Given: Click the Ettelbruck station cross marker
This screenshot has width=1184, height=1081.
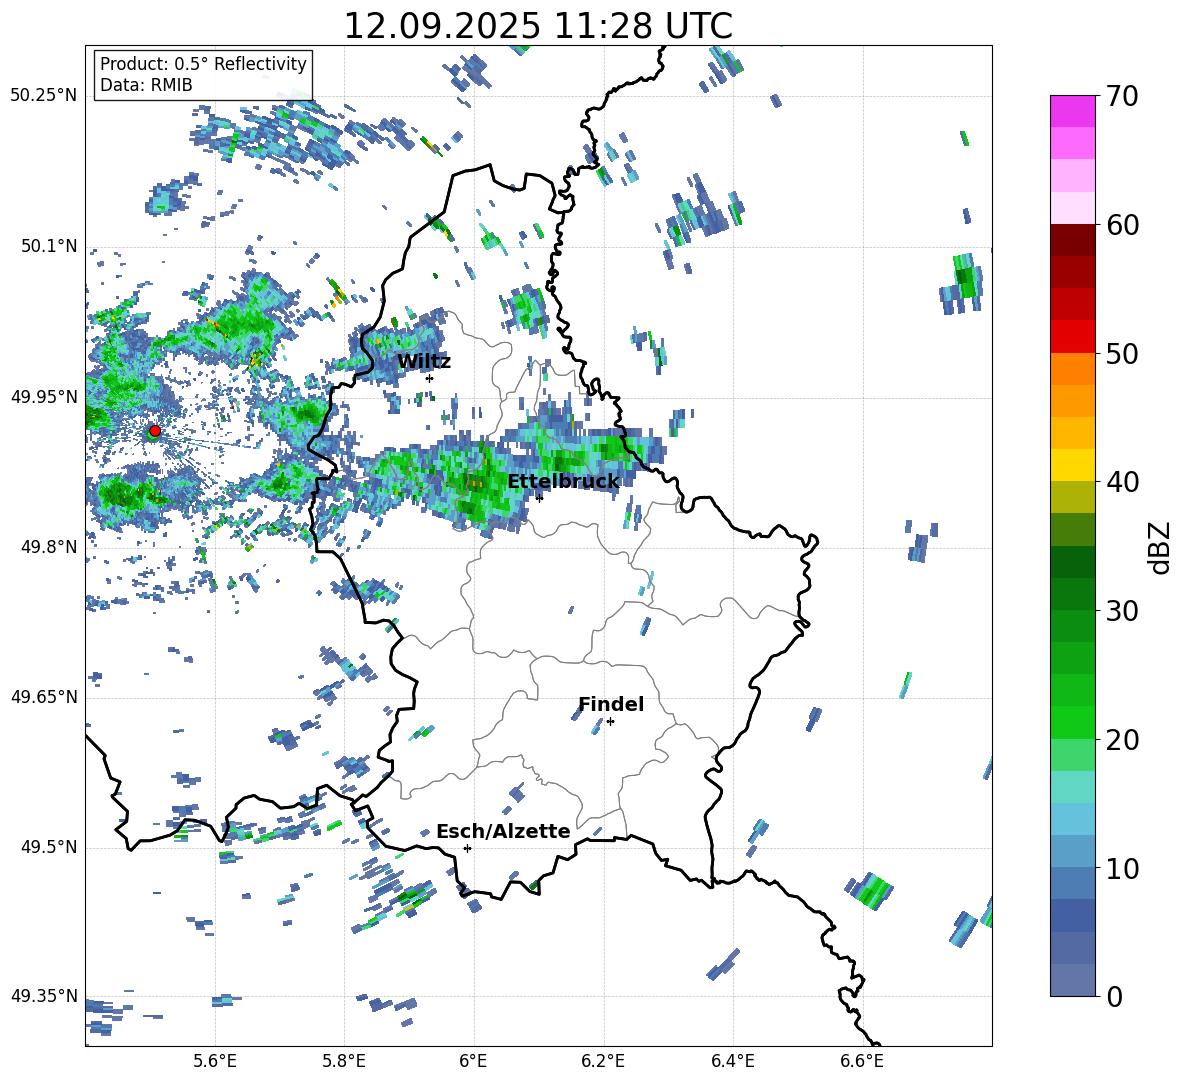Looking at the screenshot, I should (539, 497).
